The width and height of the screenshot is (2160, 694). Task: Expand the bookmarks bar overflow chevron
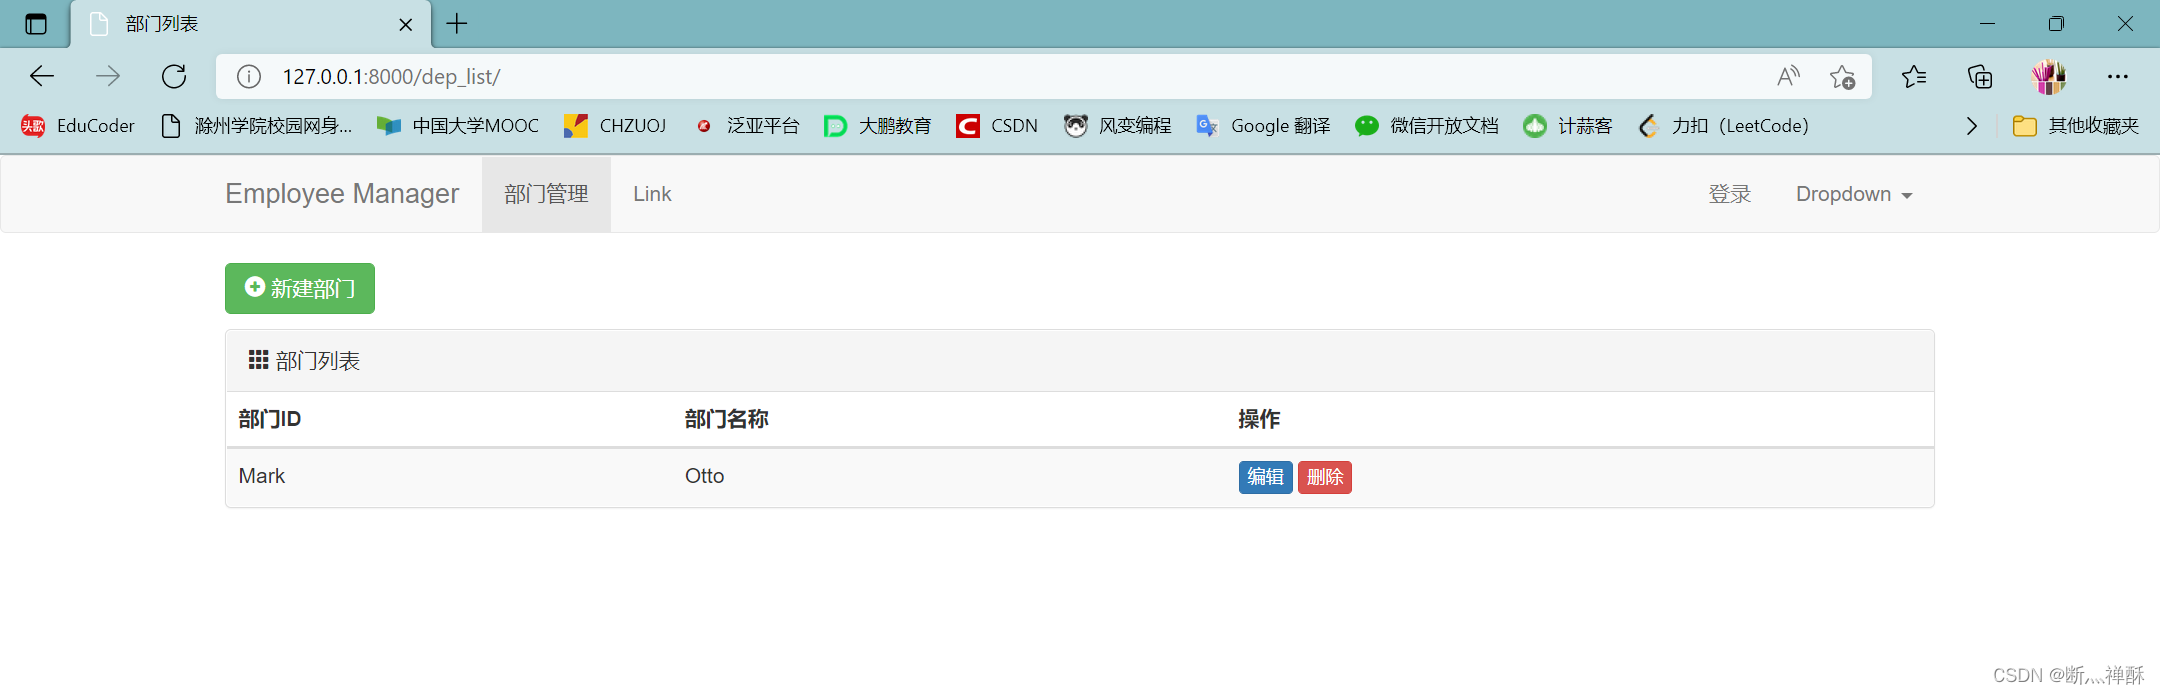[x=1971, y=125]
